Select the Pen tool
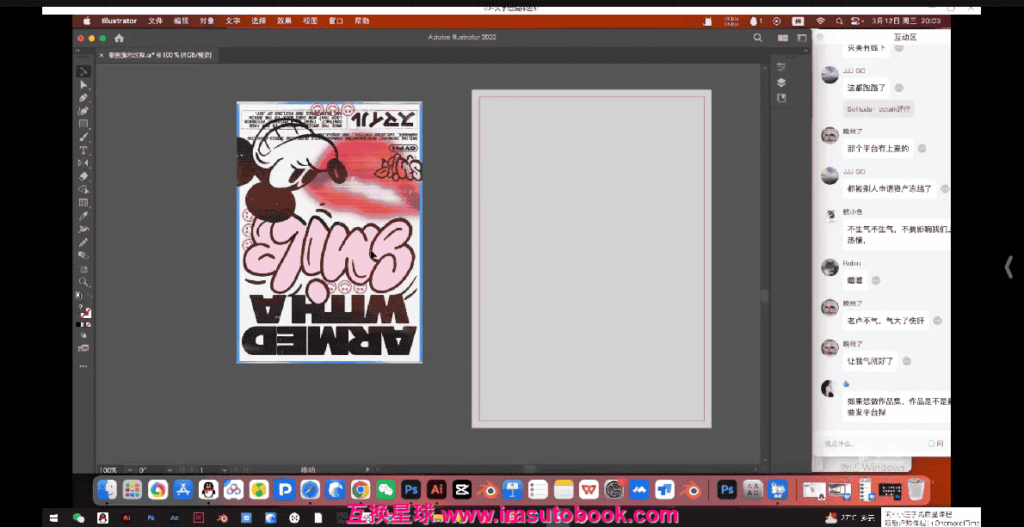Screen dimensions: 1024x527 [x=84, y=98]
